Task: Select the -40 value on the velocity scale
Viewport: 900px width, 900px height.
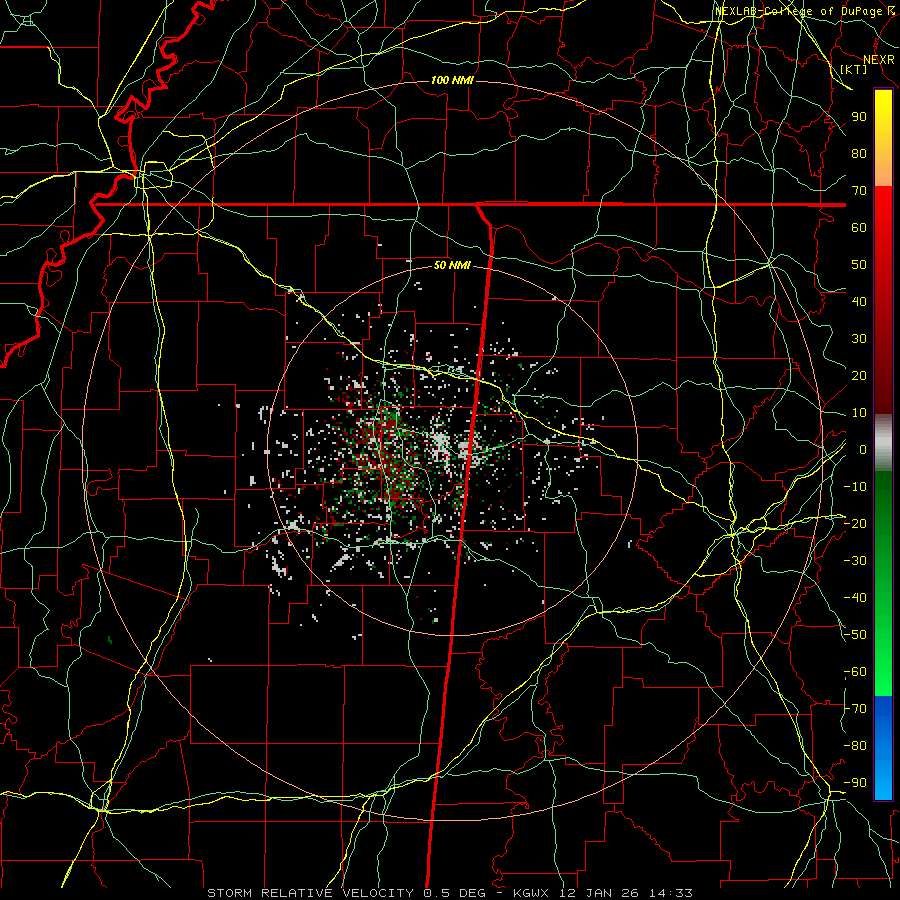Action: pos(855,598)
